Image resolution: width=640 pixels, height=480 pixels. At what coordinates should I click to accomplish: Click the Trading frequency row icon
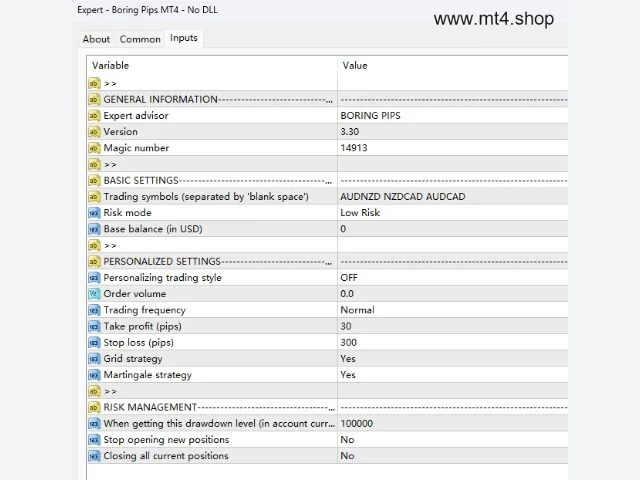pyautogui.click(x=94, y=310)
